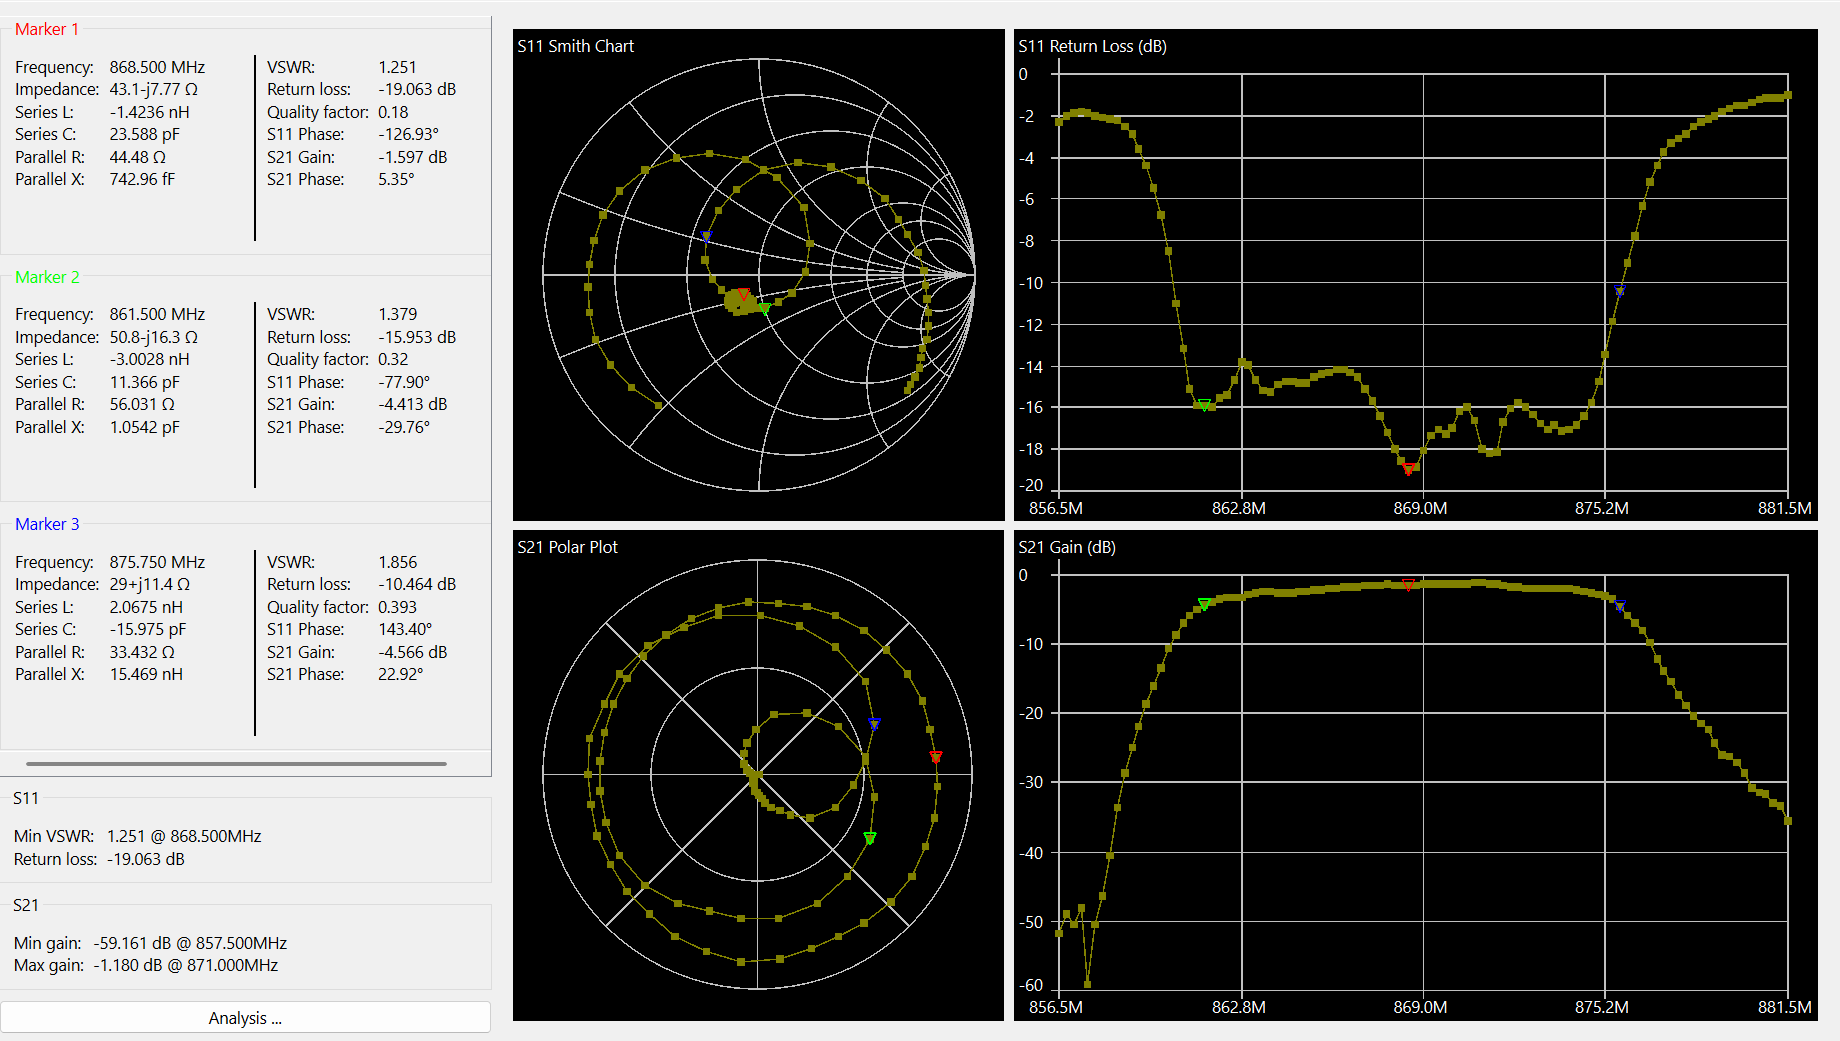Click the Marker 2 heading
The height and width of the screenshot is (1041, 1840).
47,277
